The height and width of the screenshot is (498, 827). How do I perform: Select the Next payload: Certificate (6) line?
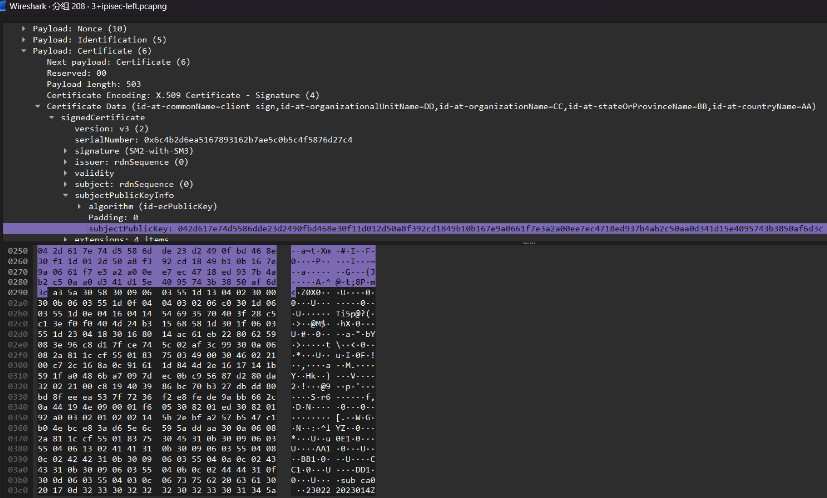click(x=118, y=62)
